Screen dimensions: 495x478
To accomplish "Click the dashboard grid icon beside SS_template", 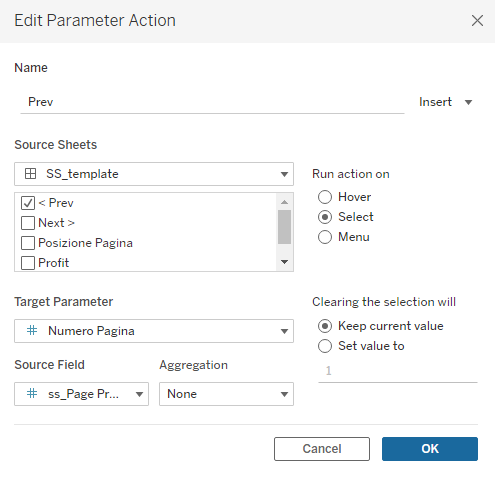I will 31,174.
